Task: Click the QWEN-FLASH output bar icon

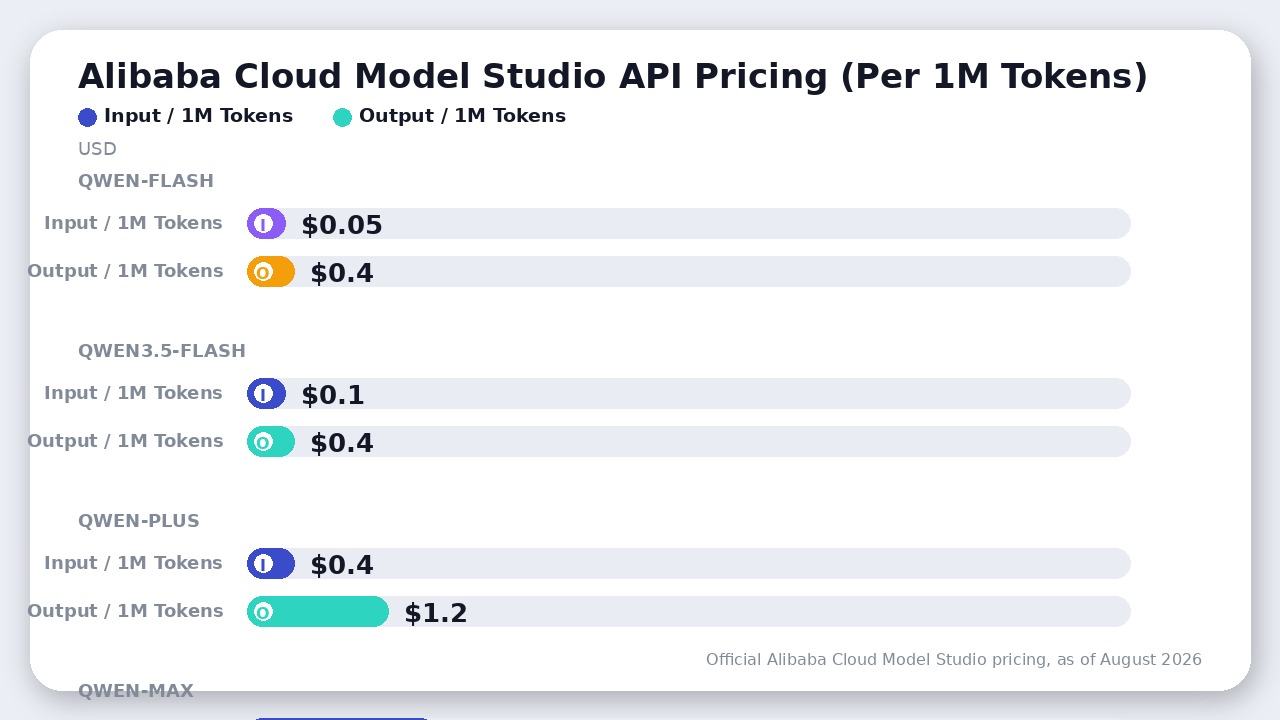Action: coord(263,272)
